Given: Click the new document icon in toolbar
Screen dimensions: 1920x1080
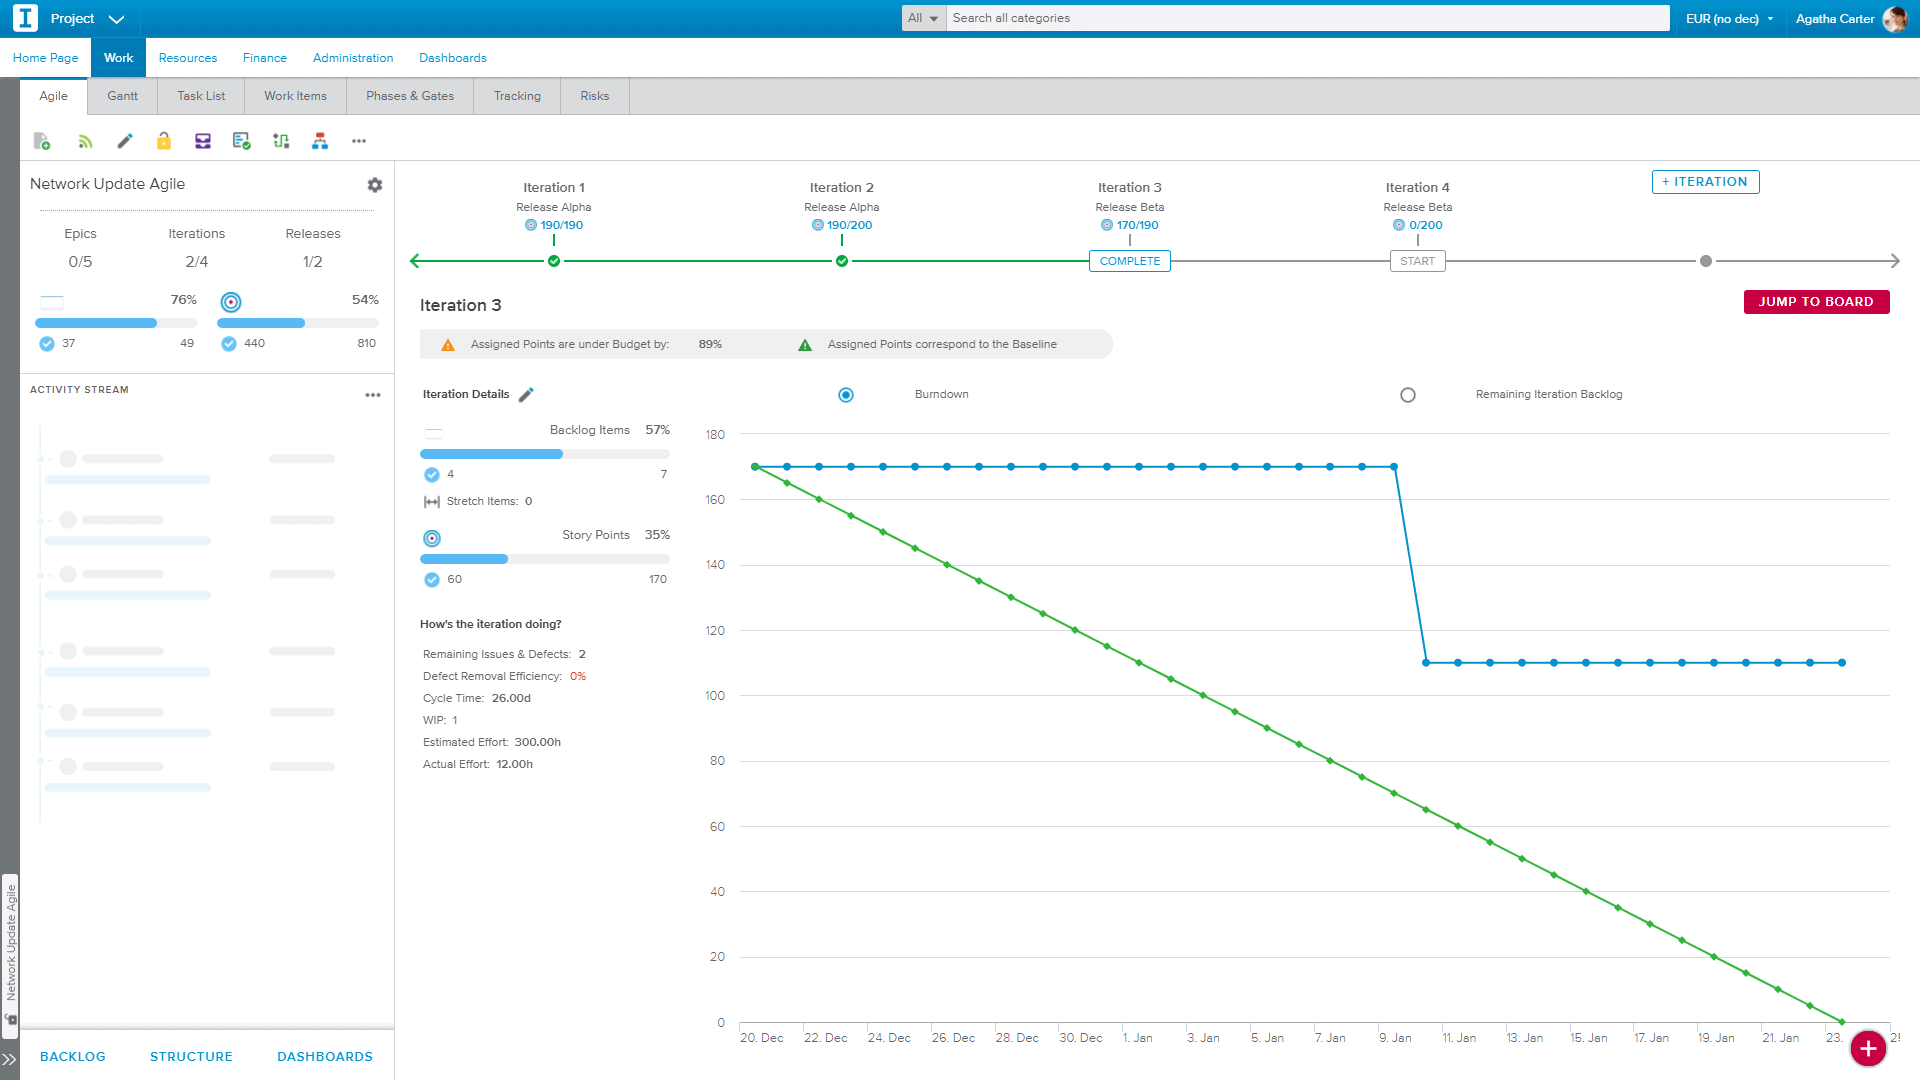Looking at the screenshot, I should pos(42,141).
